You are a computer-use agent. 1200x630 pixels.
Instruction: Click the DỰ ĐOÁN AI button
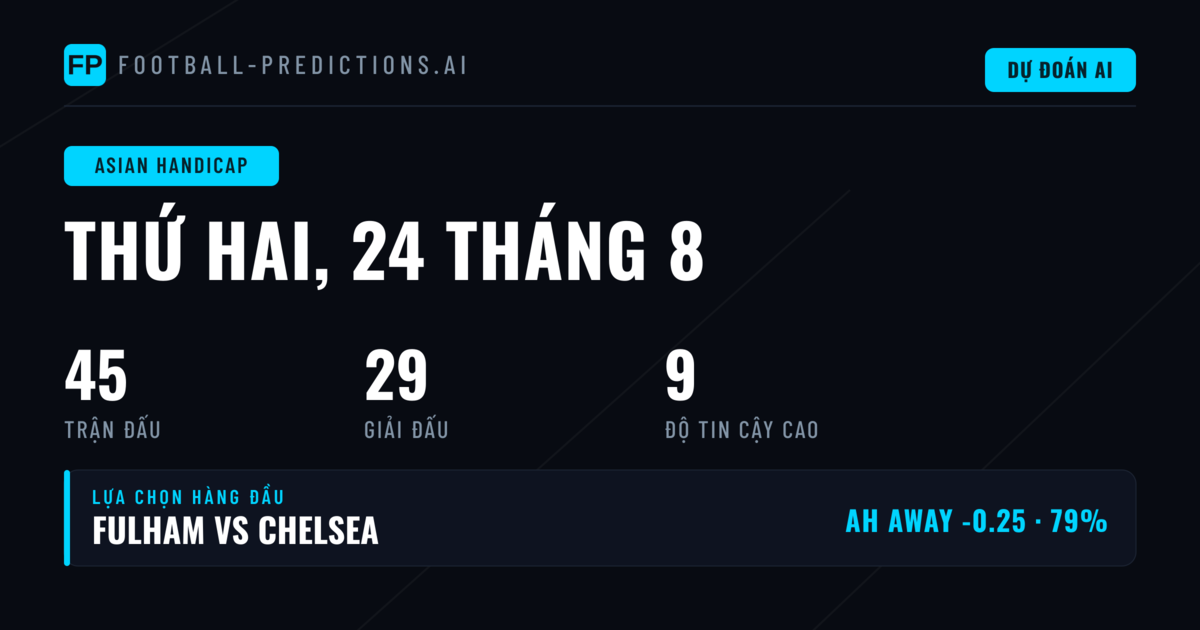(1060, 70)
